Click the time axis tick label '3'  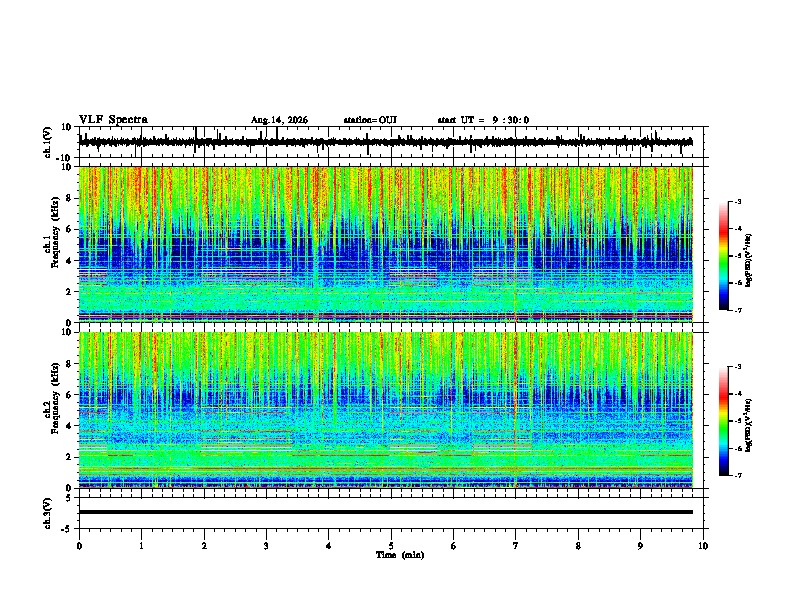click(x=266, y=546)
